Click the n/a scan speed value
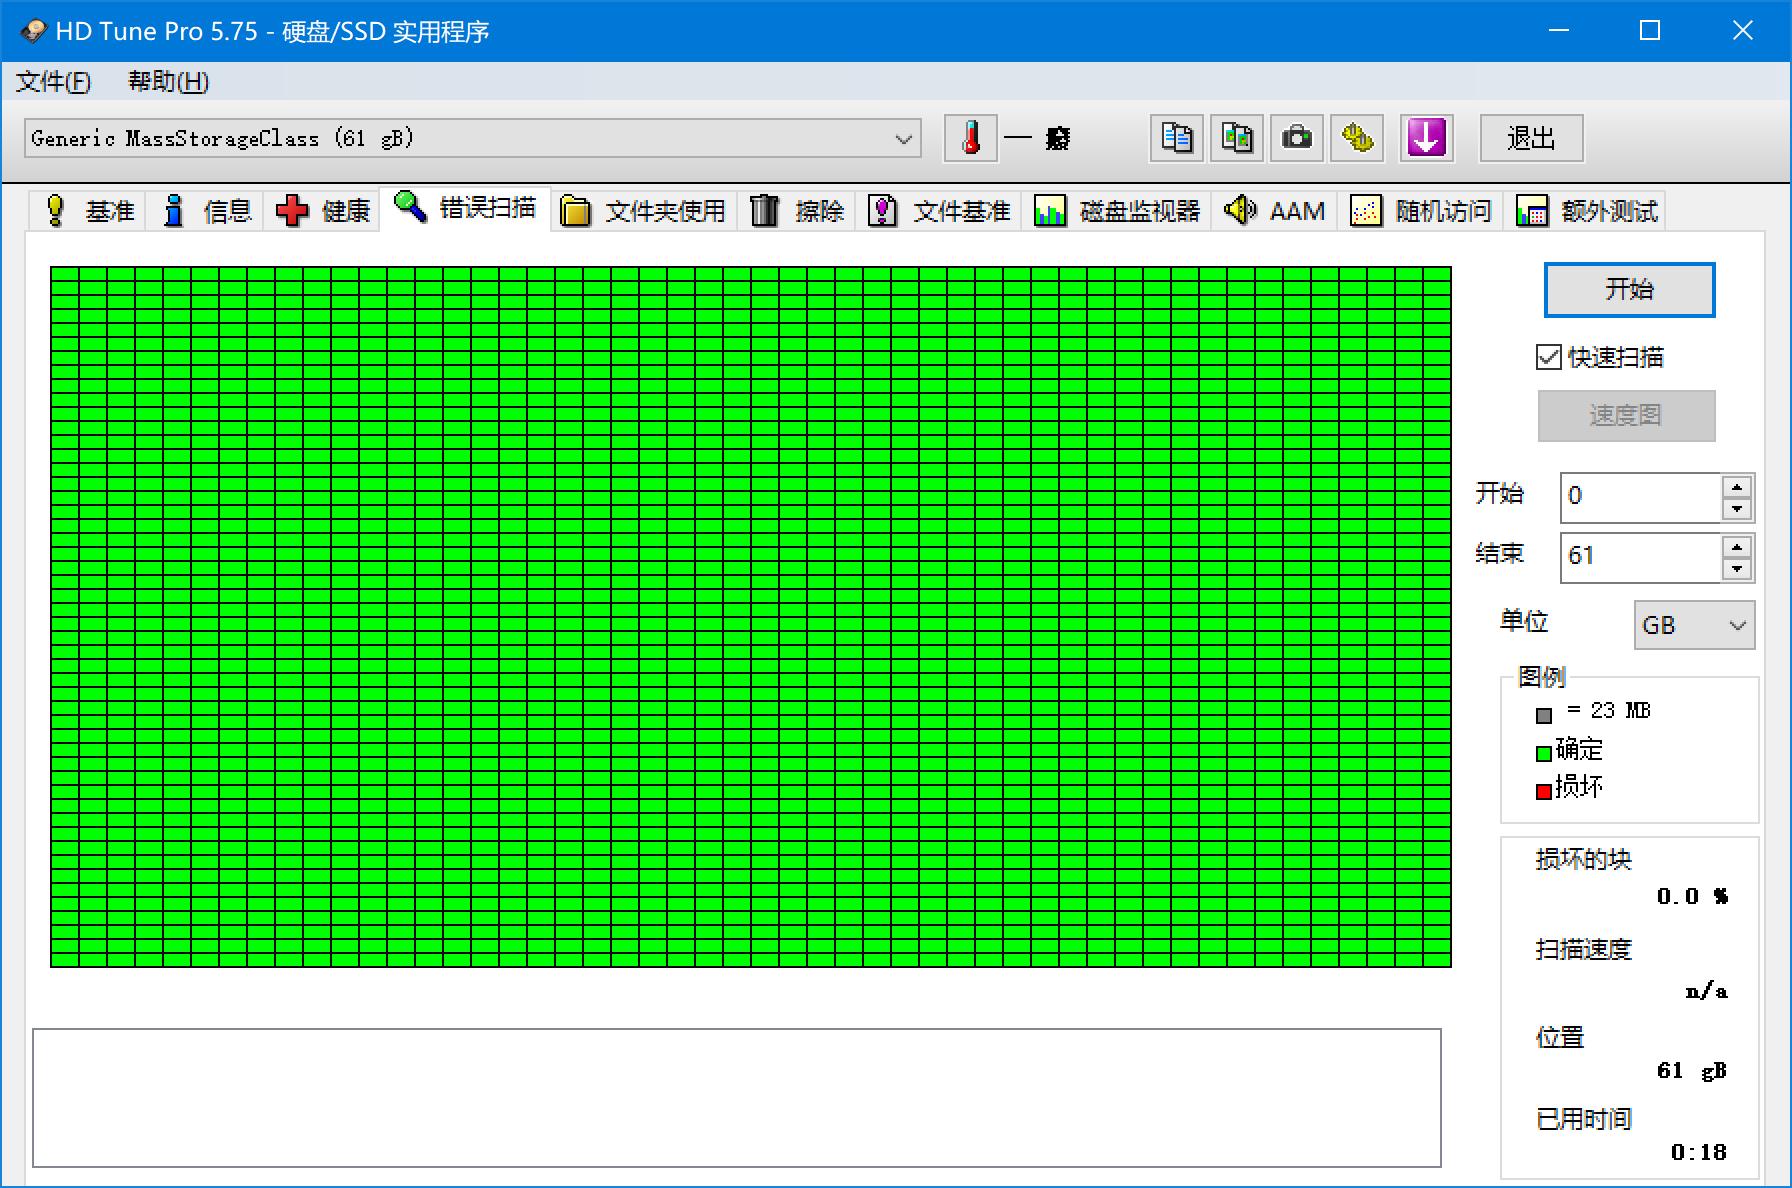Viewport: 1792px width, 1188px height. coord(1706,991)
